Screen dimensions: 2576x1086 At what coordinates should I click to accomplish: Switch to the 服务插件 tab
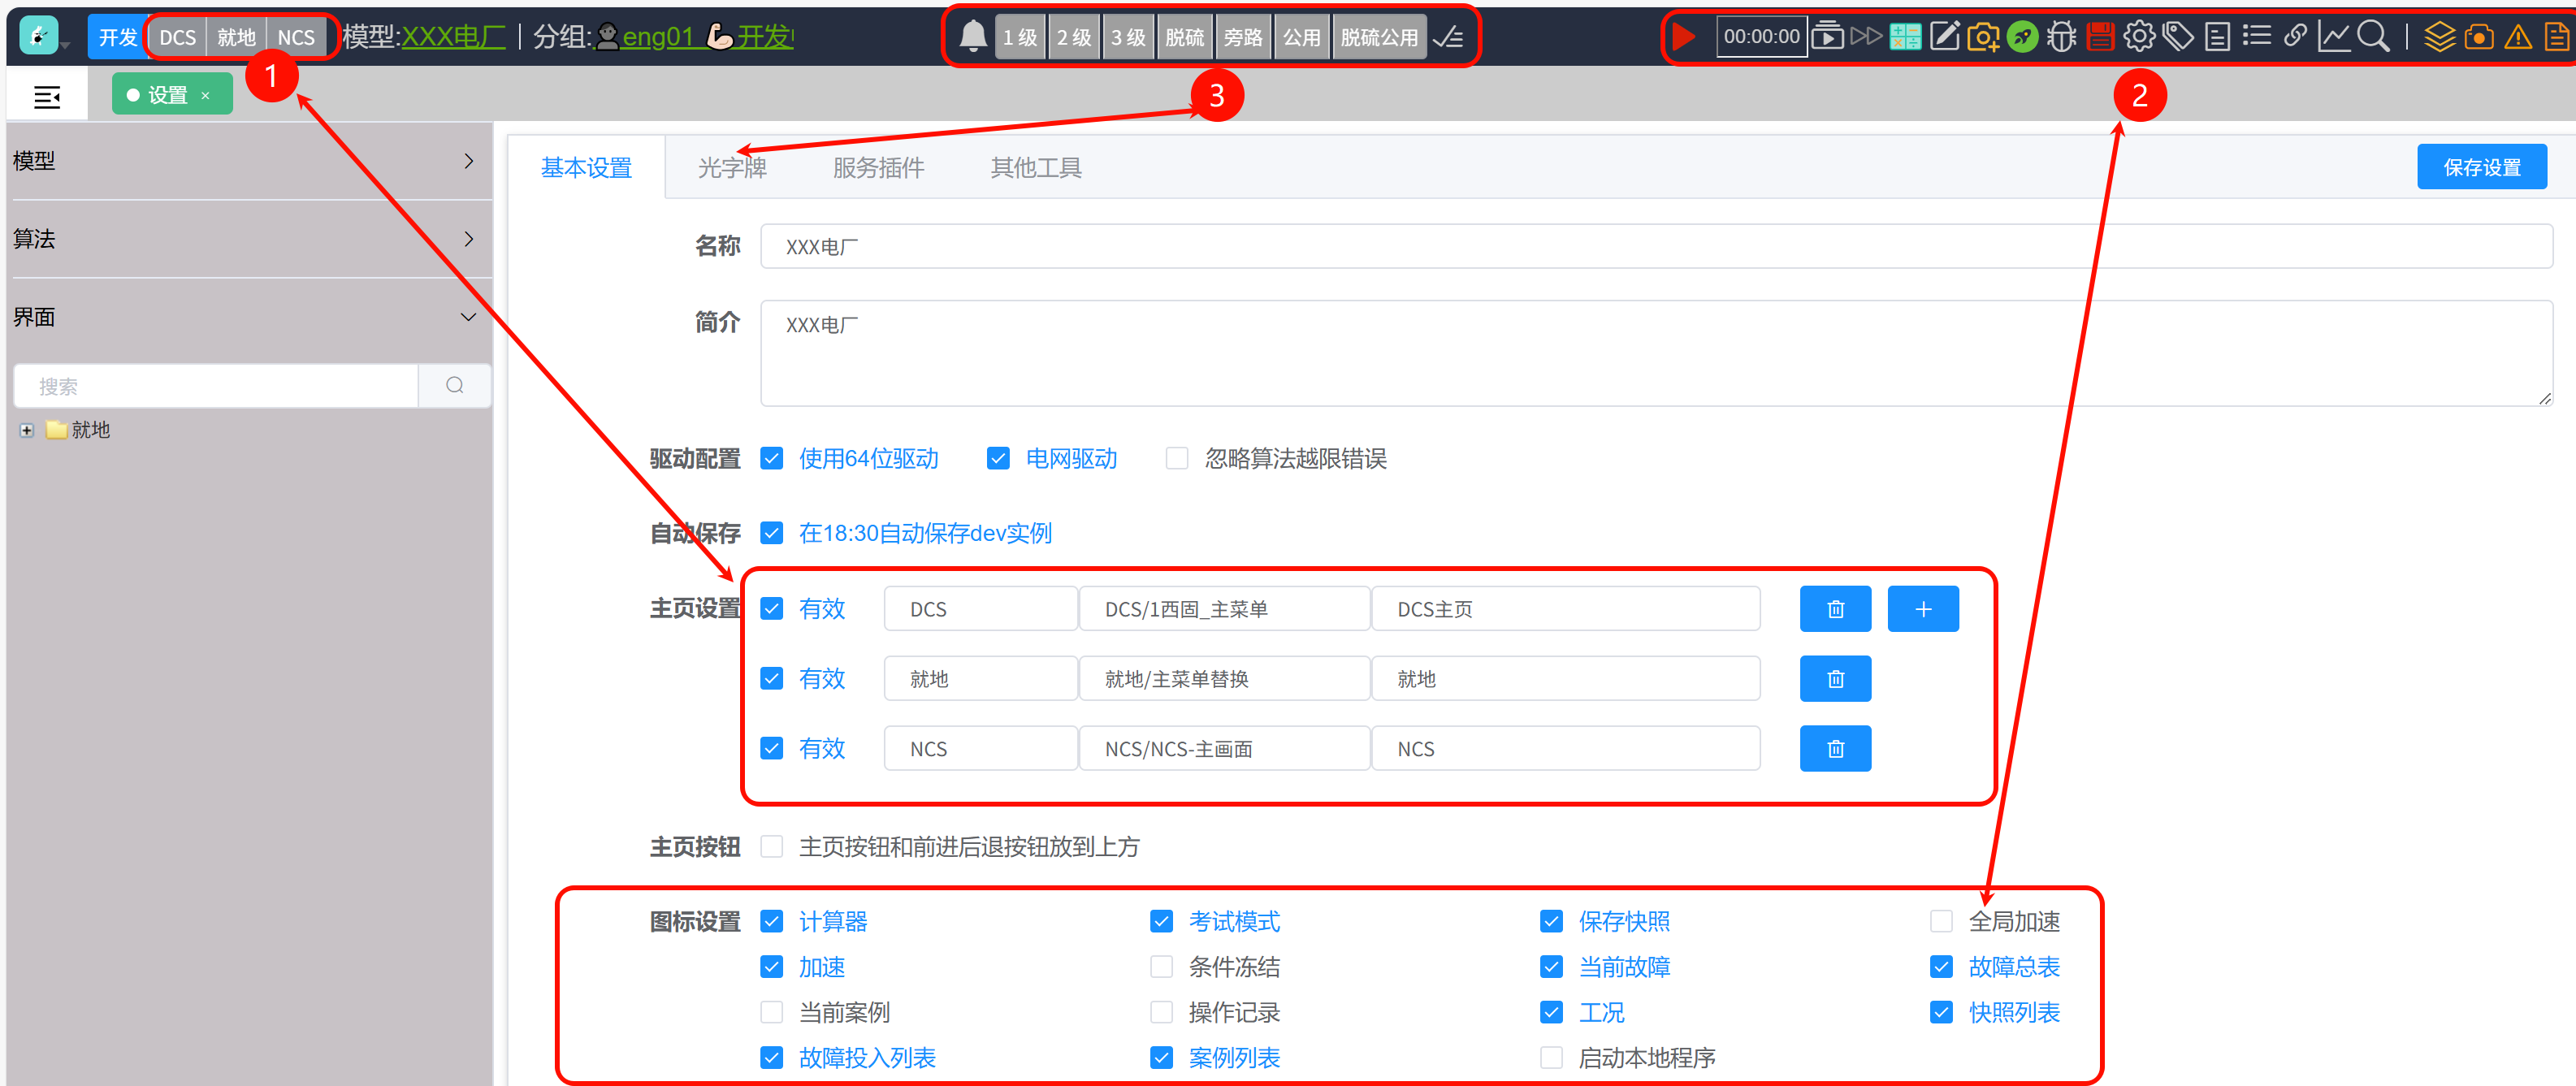[x=878, y=167]
